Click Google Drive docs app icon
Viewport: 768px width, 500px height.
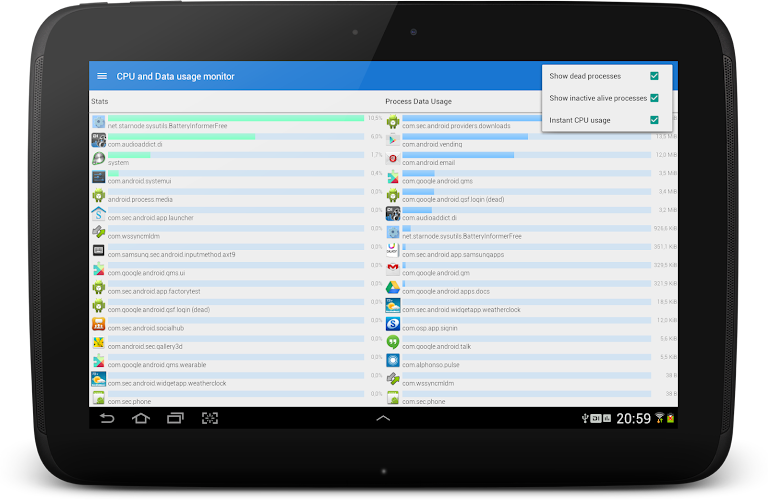[x=393, y=287]
